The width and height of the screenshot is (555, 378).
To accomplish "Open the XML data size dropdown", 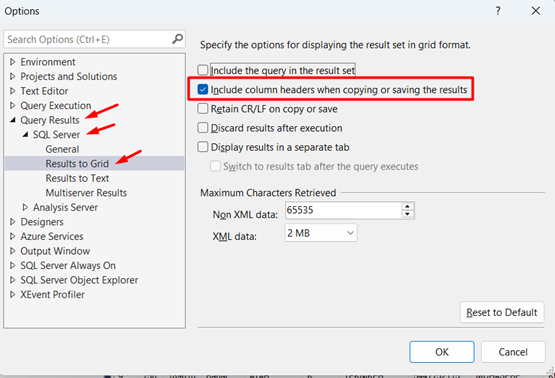I will (x=321, y=233).
